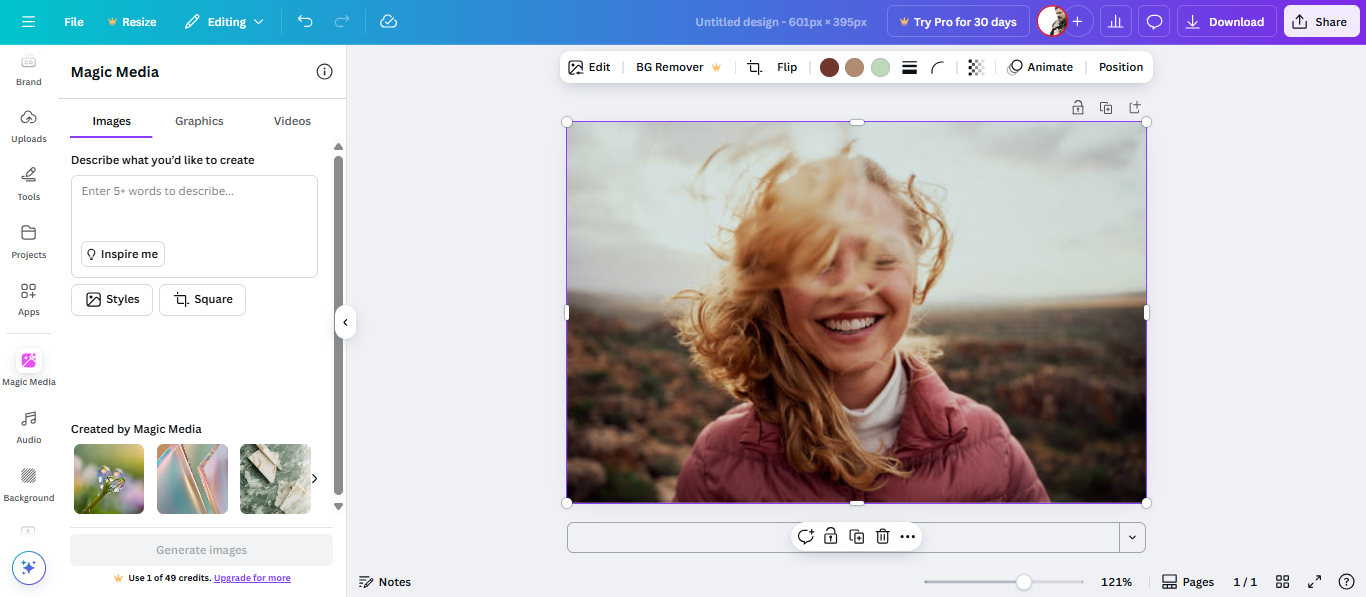Screen dimensions: 1366x597
Task: Click the Download button
Action: [1226, 20]
